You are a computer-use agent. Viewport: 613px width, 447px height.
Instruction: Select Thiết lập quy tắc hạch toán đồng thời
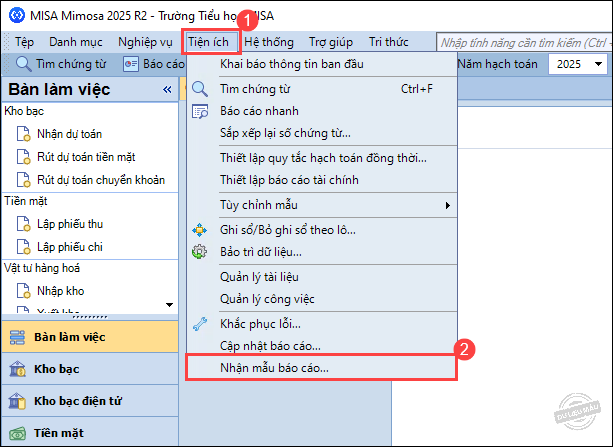tap(322, 158)
